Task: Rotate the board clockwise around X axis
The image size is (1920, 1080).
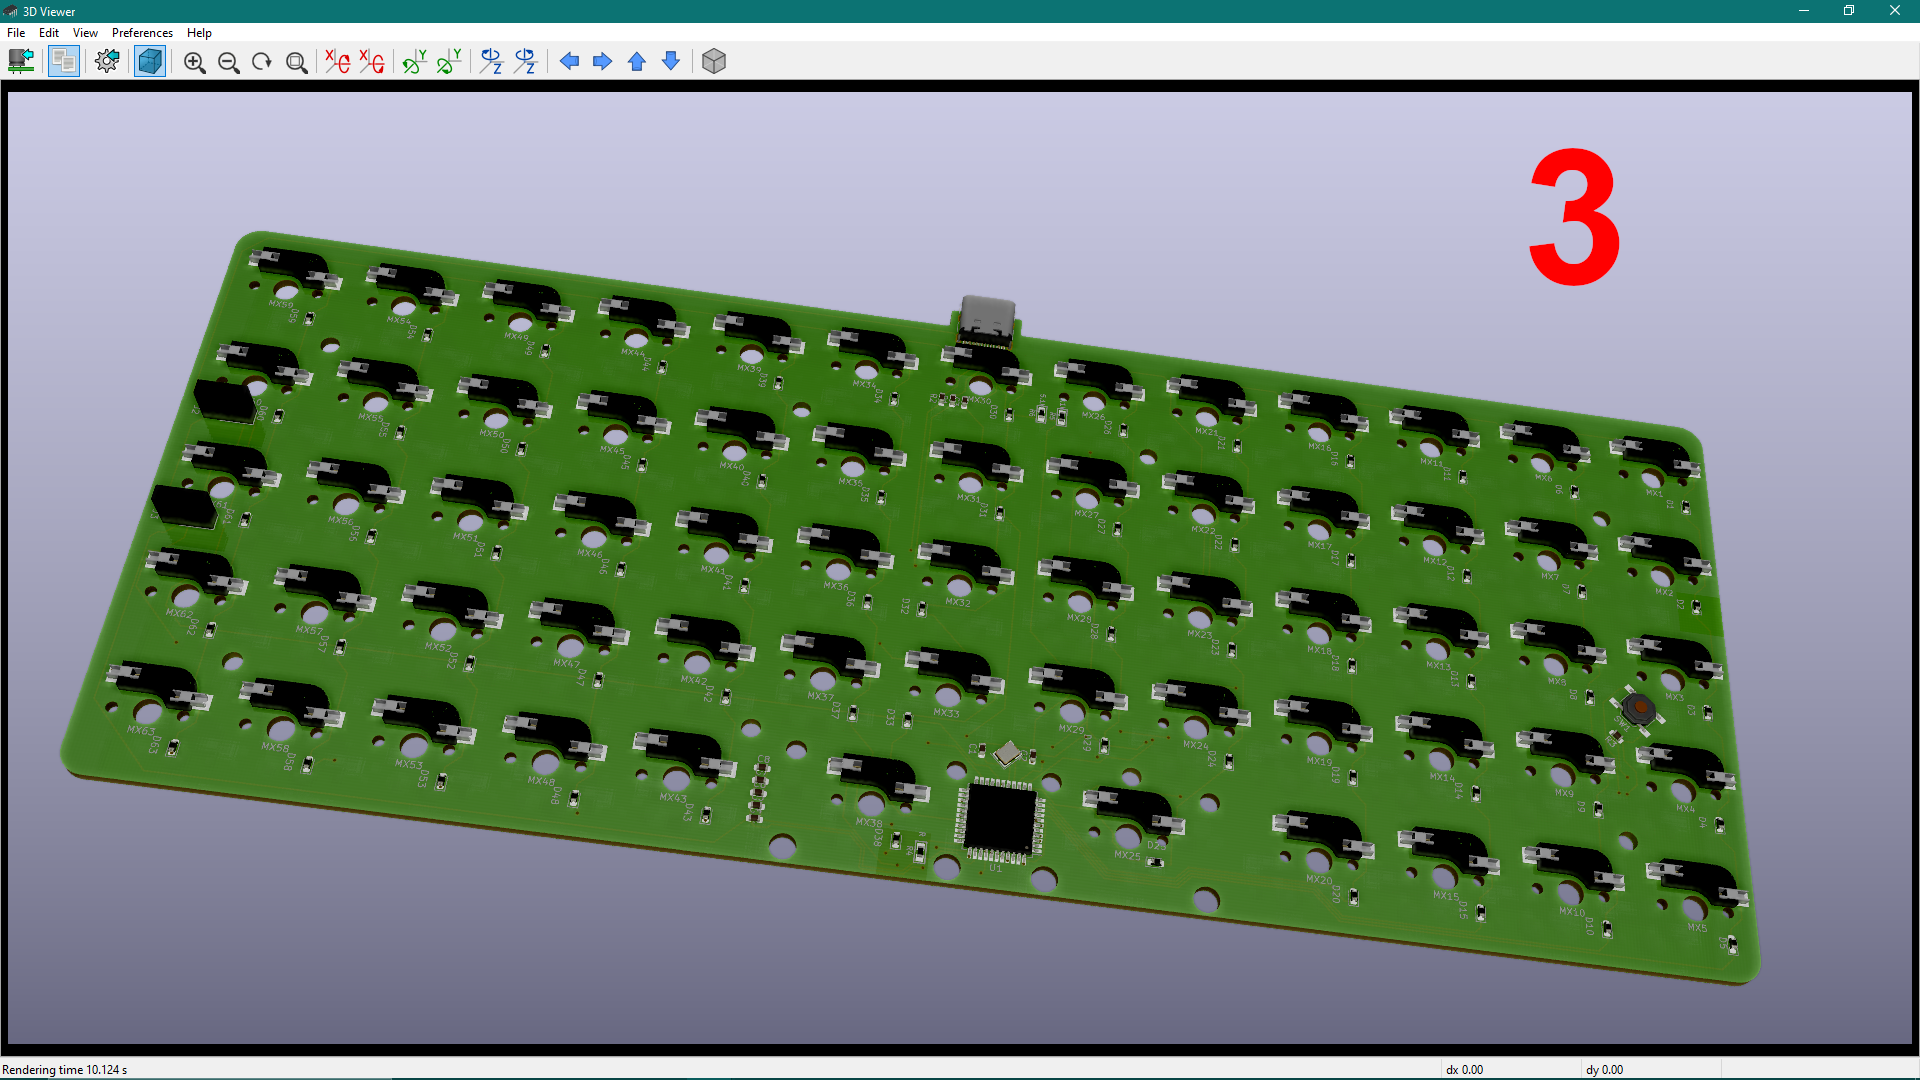Action: pos(338,61)
